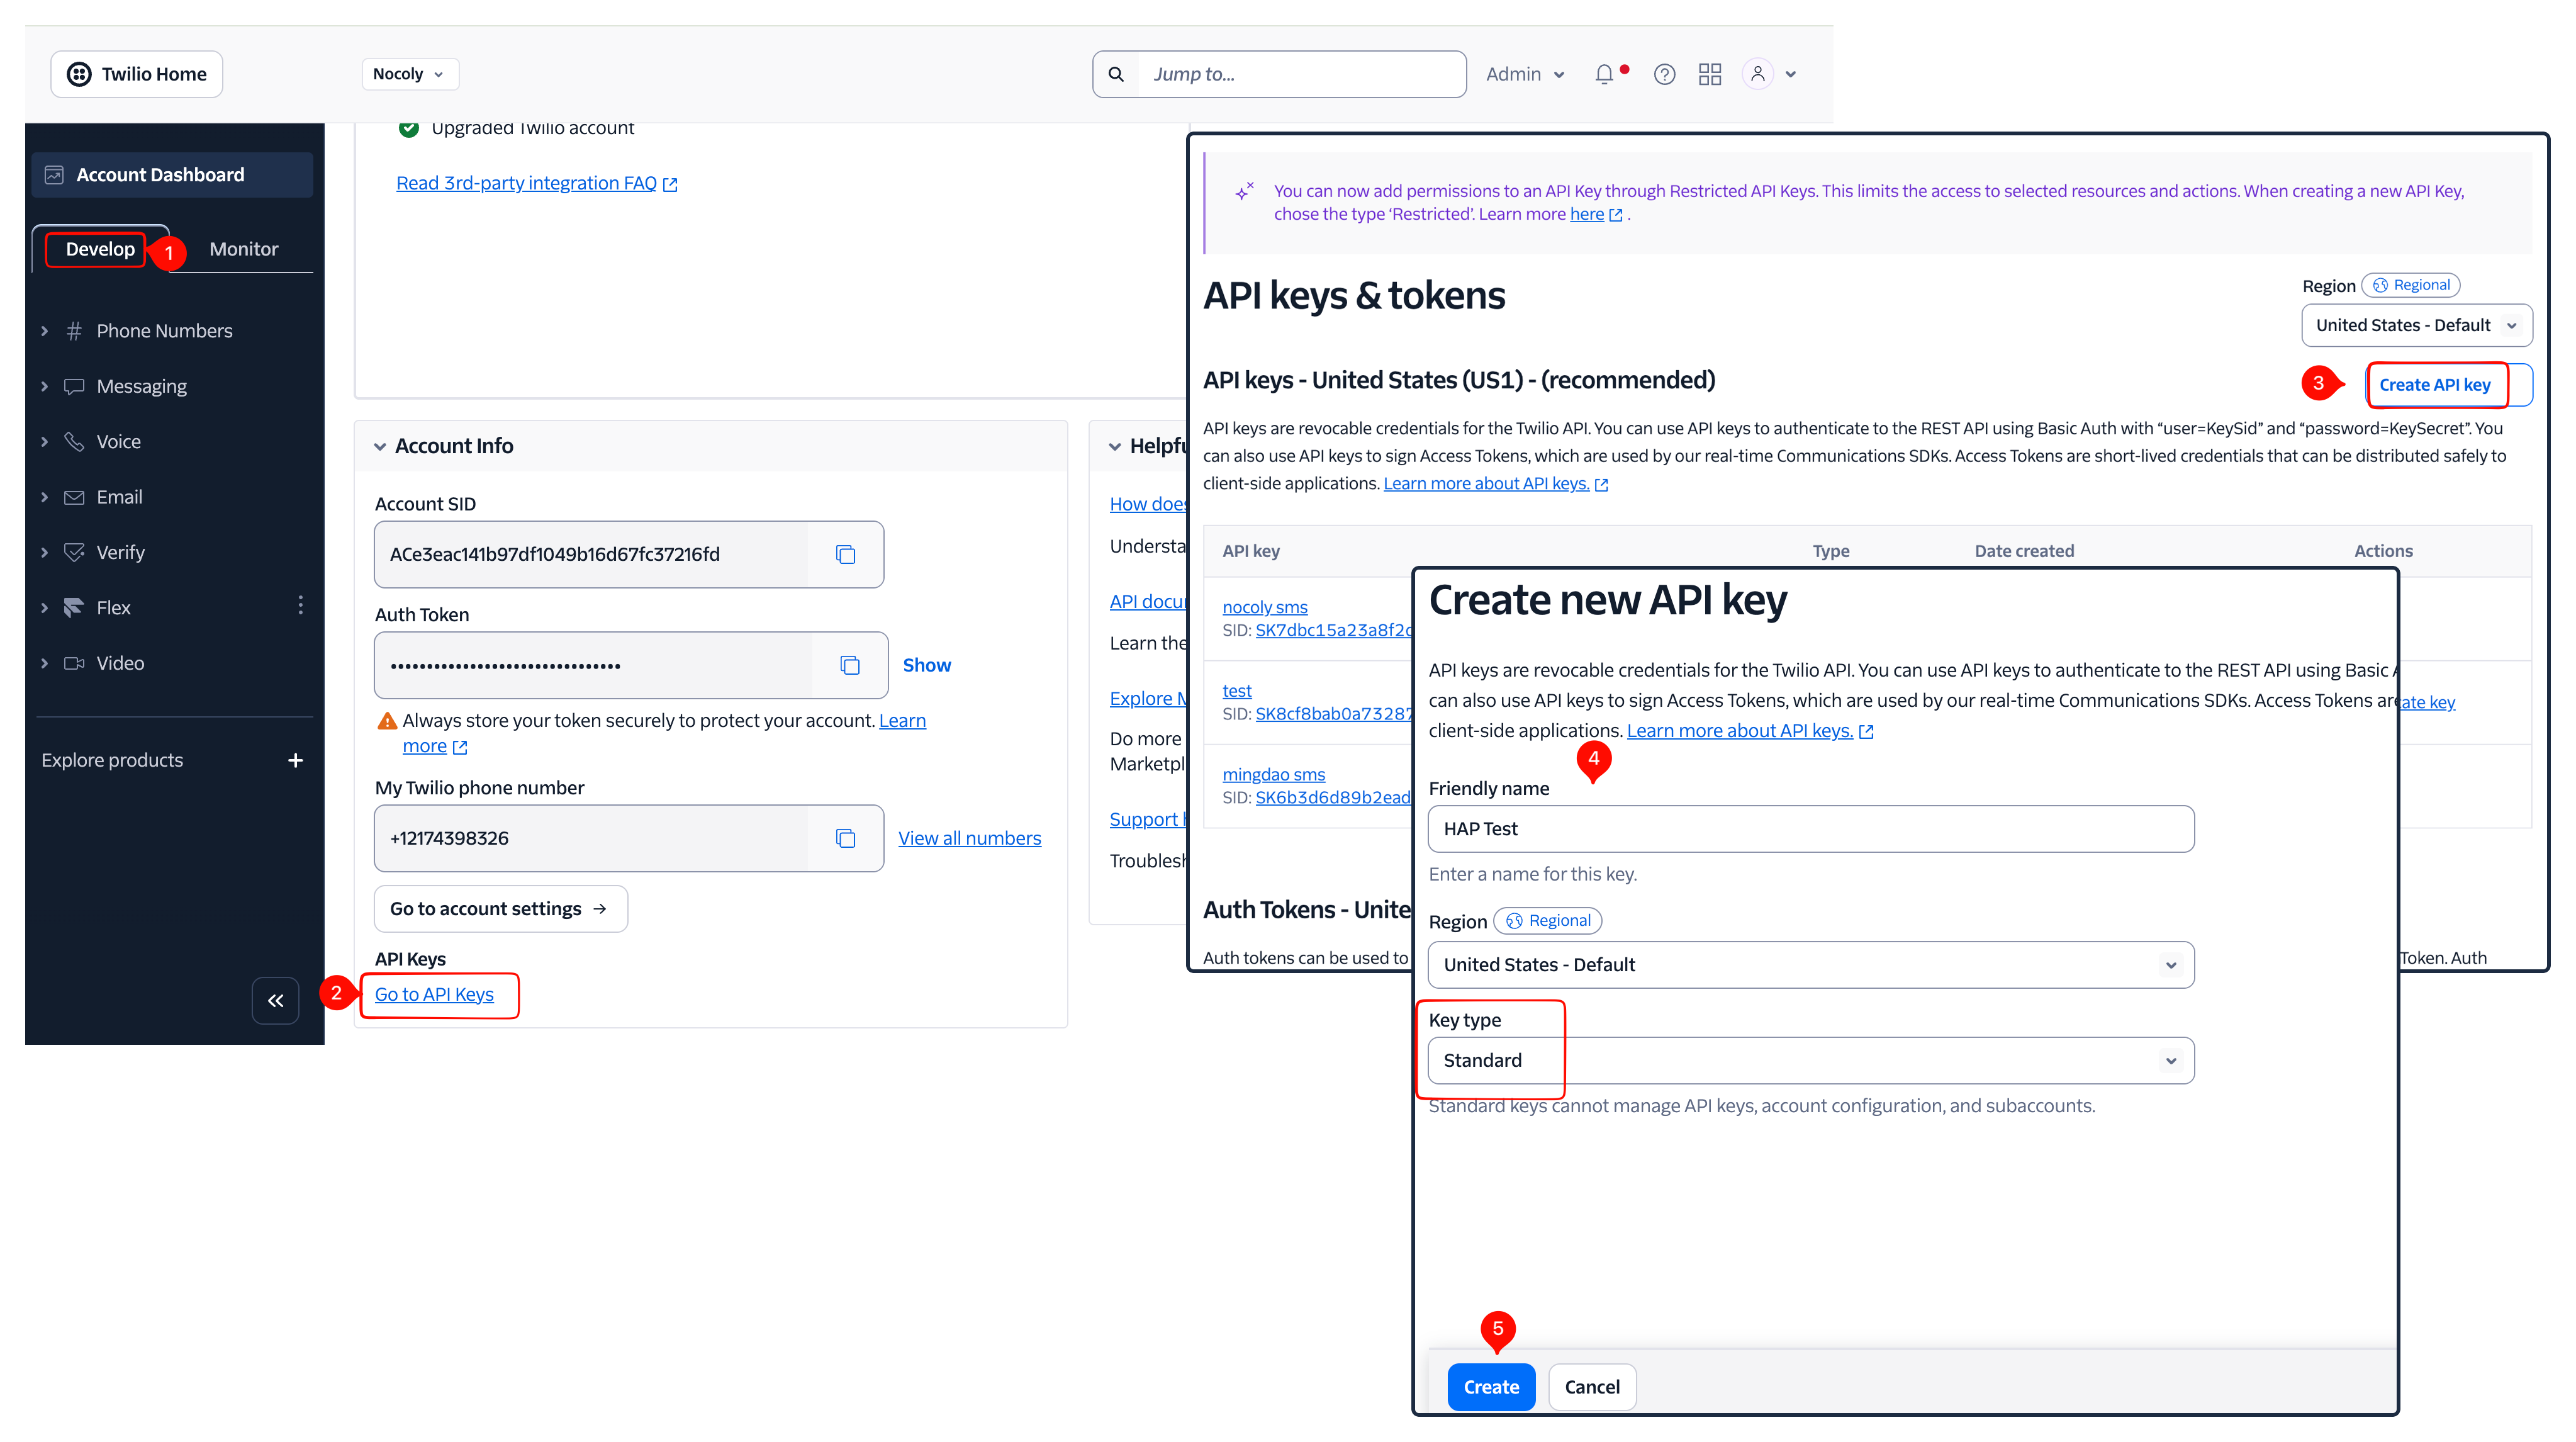Open the notifications bell
This screenshot has height=1442, width=2576.
1604,74
